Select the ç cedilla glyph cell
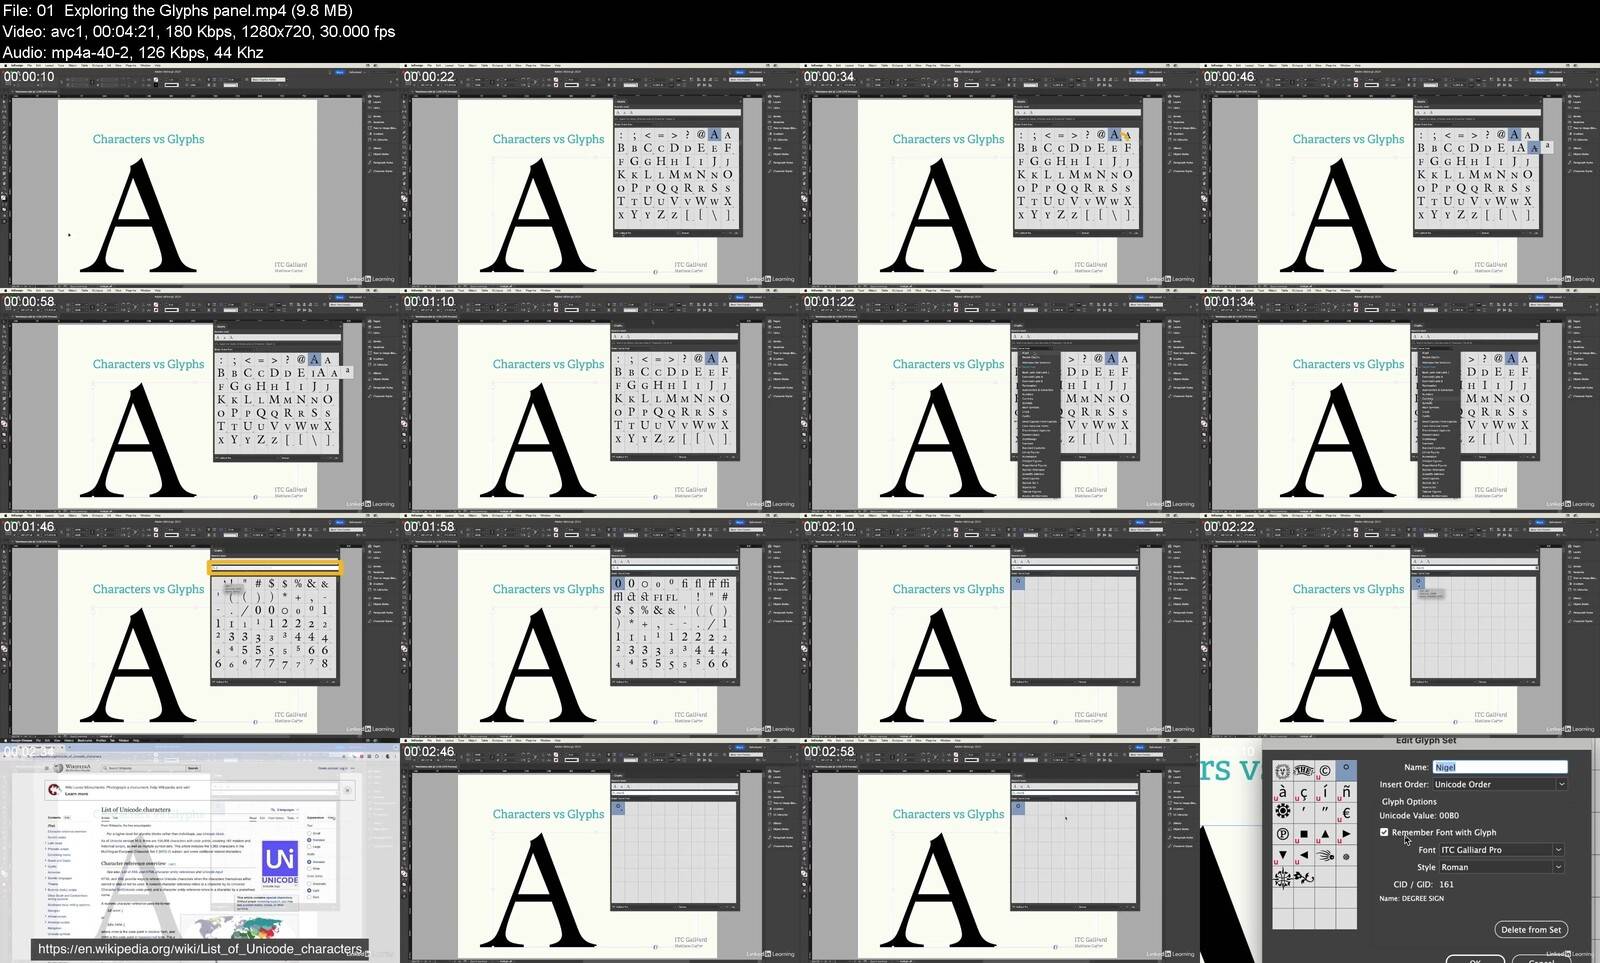The height and width of the screenshot is (963, 1600). coord(1304,792)
